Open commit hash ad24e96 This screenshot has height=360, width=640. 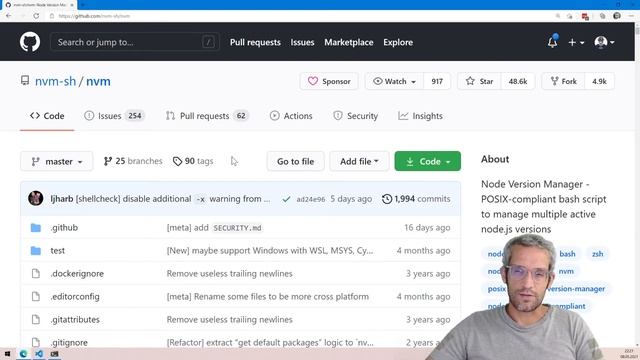(x=311, y=199)
